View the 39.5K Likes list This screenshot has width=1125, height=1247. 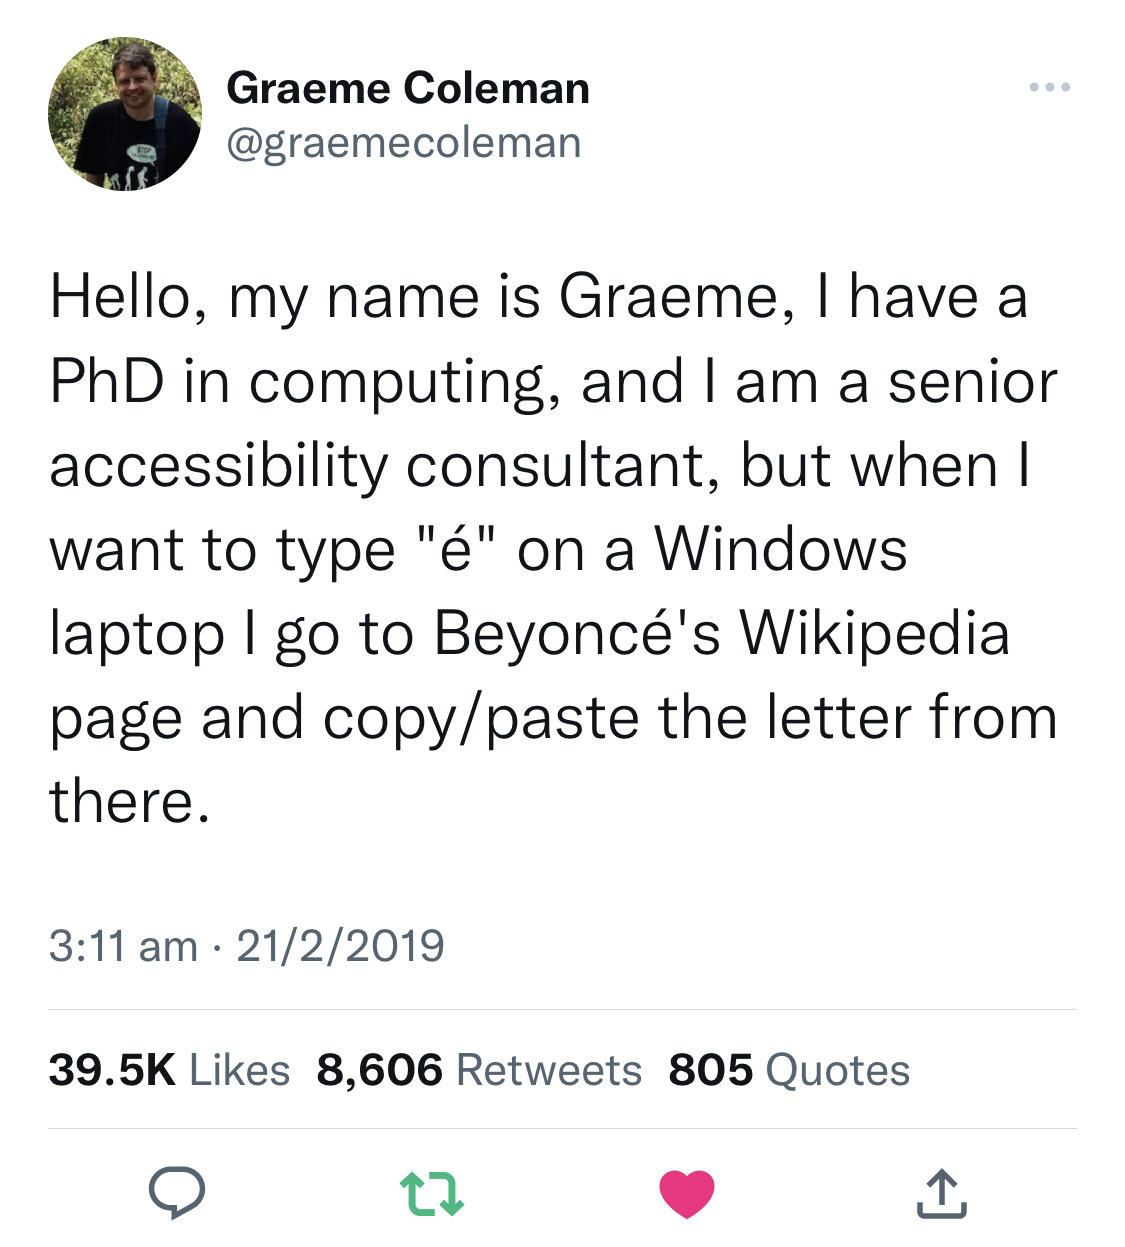169,1070
